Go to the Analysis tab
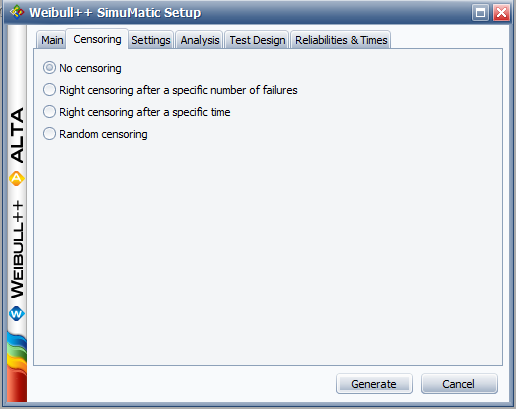 [x=200, y=40]
